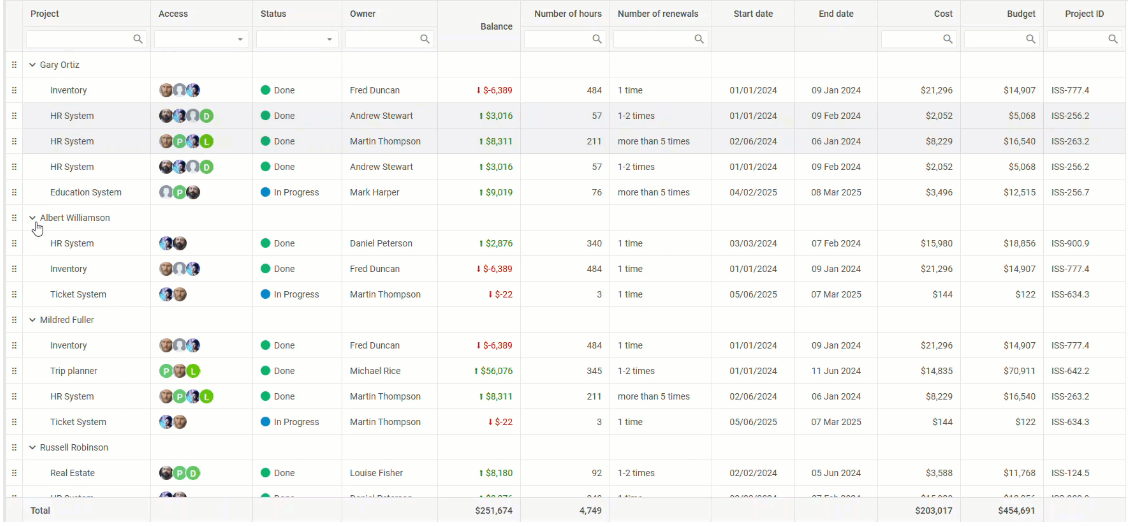Click search icon in Project ID filter
This screenshot has width=1128, height=527.
point(1114,40)
